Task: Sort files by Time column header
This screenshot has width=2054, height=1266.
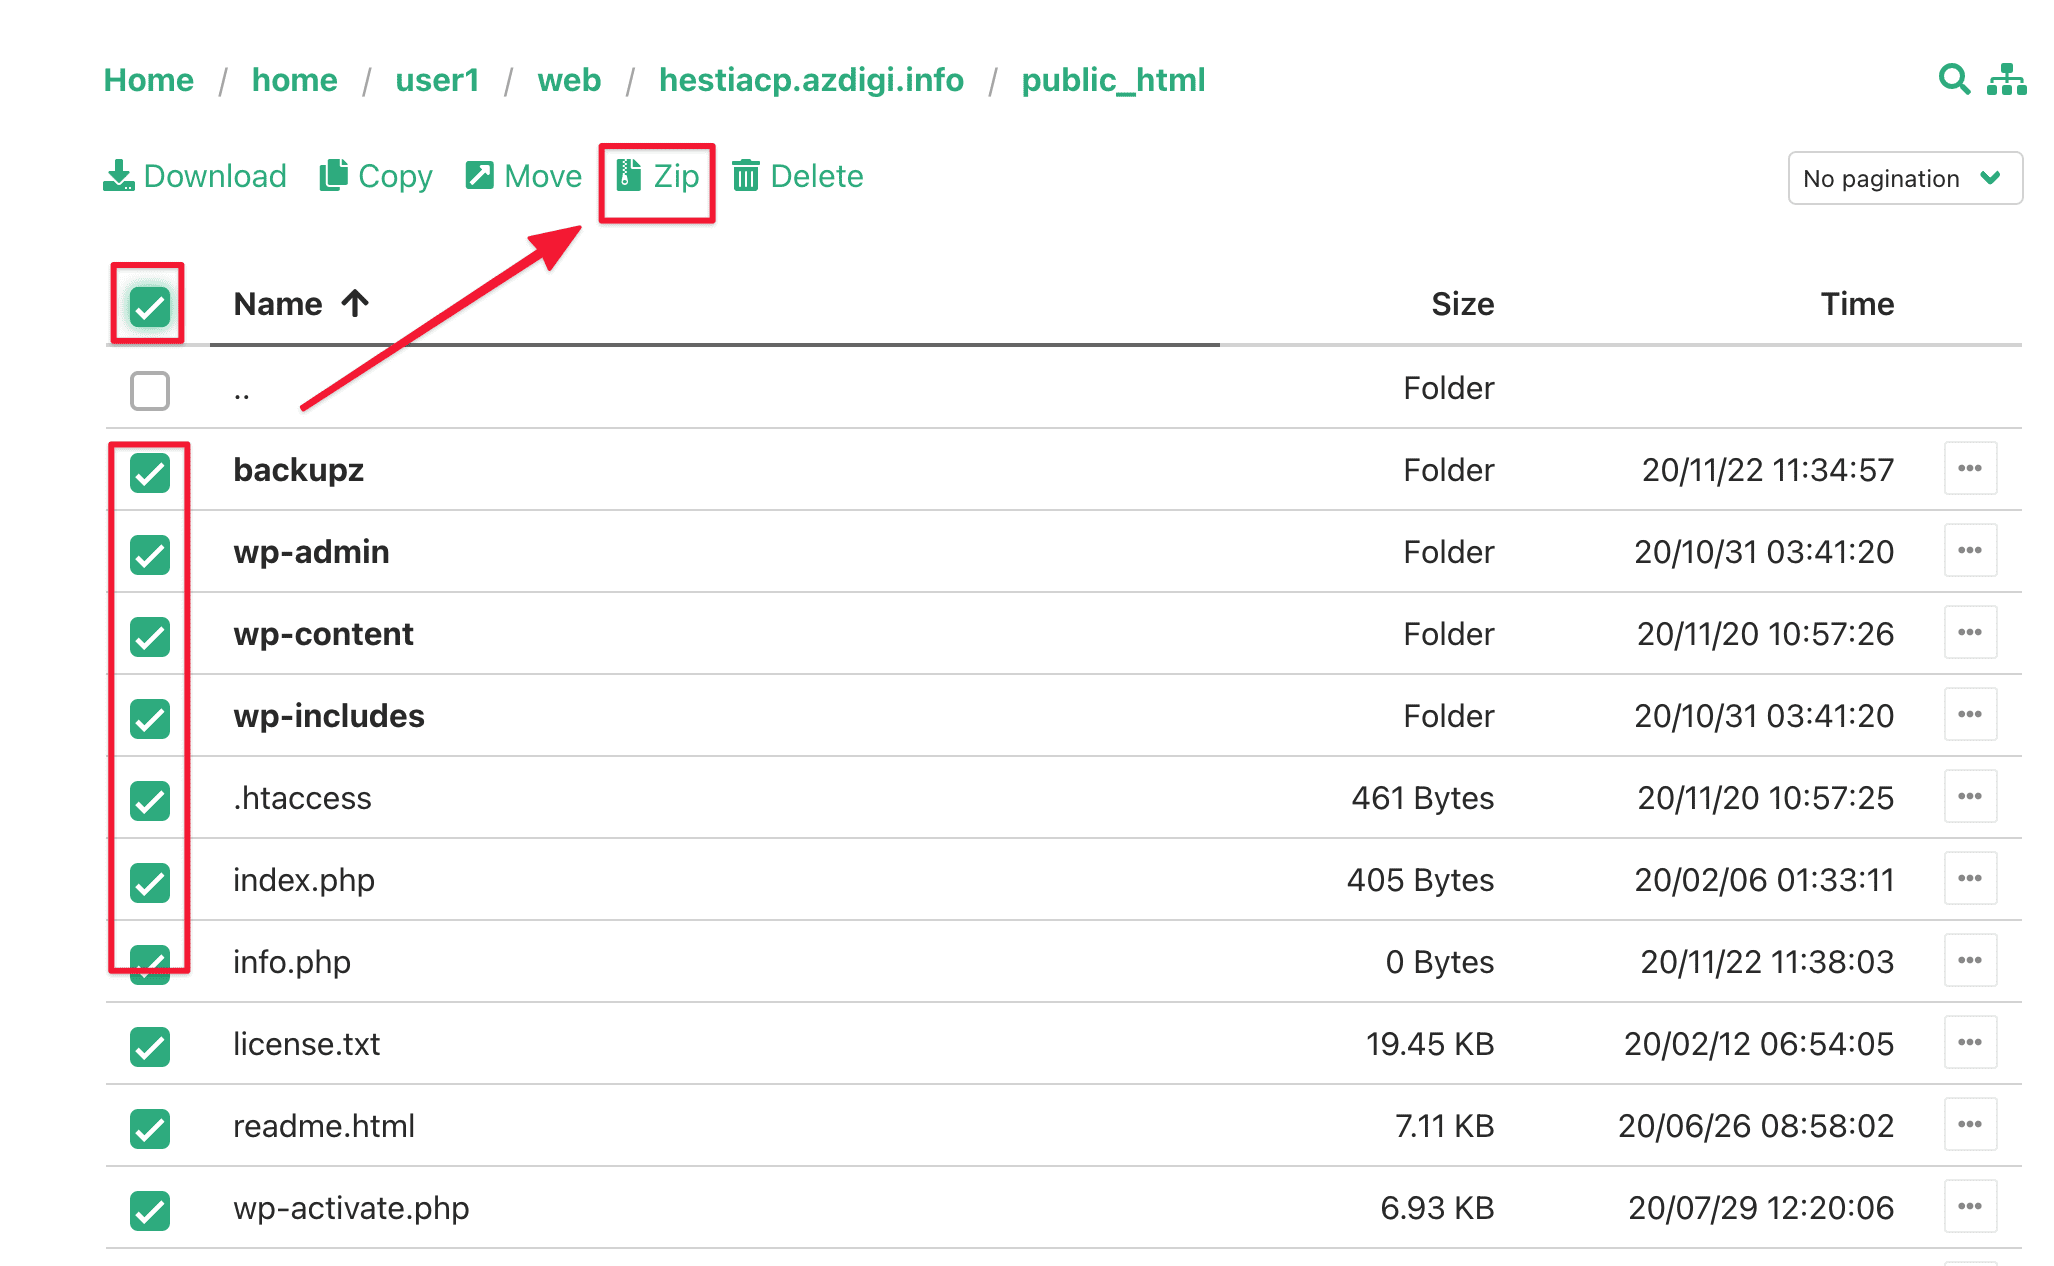Action: [x=1856, y=304]
